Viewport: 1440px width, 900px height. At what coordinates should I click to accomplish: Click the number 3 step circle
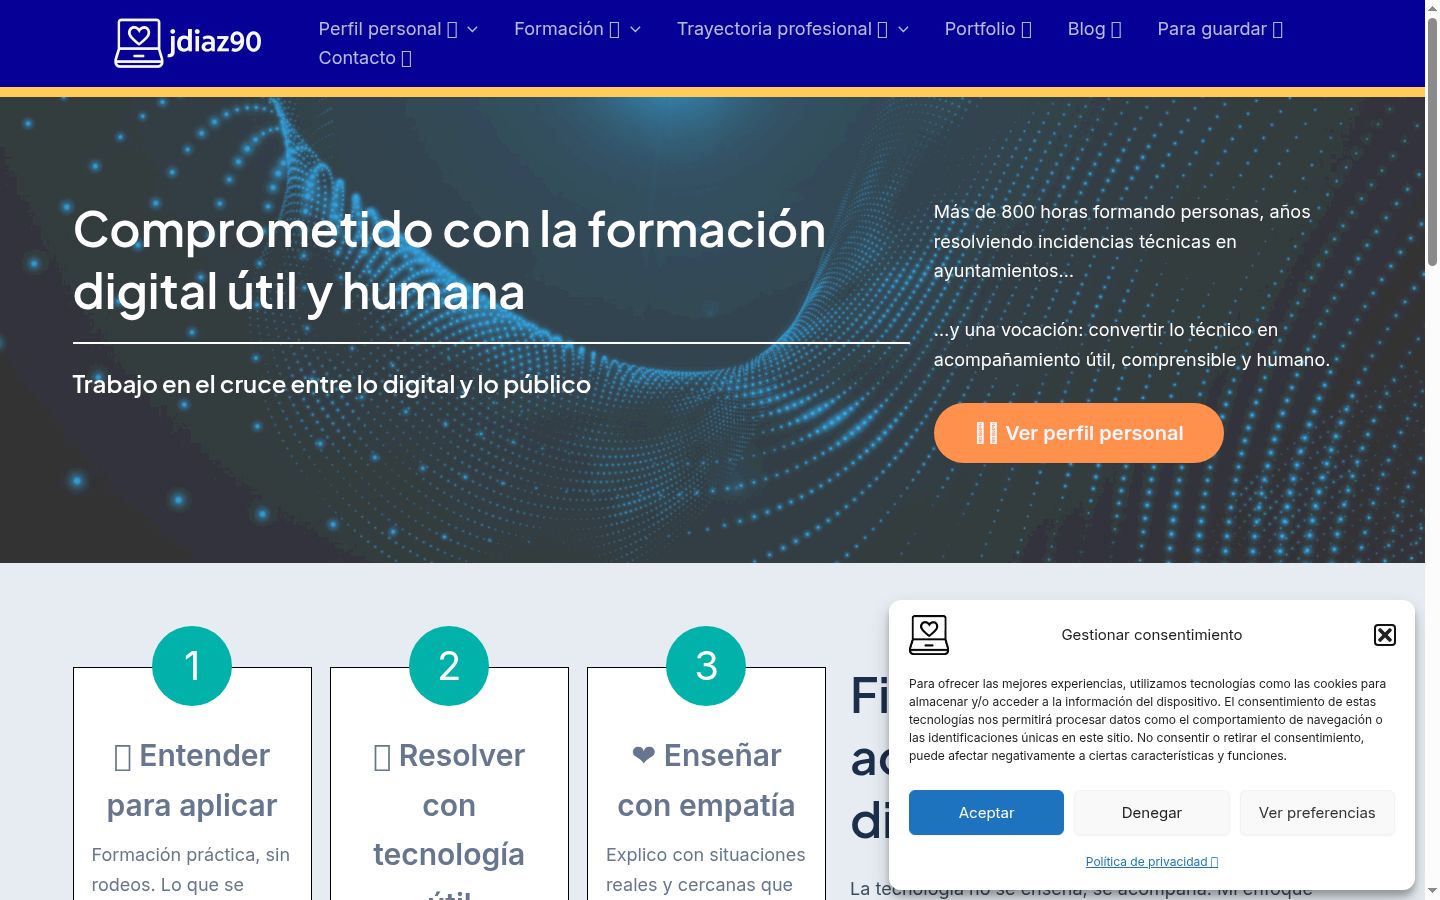click(706, 666)
